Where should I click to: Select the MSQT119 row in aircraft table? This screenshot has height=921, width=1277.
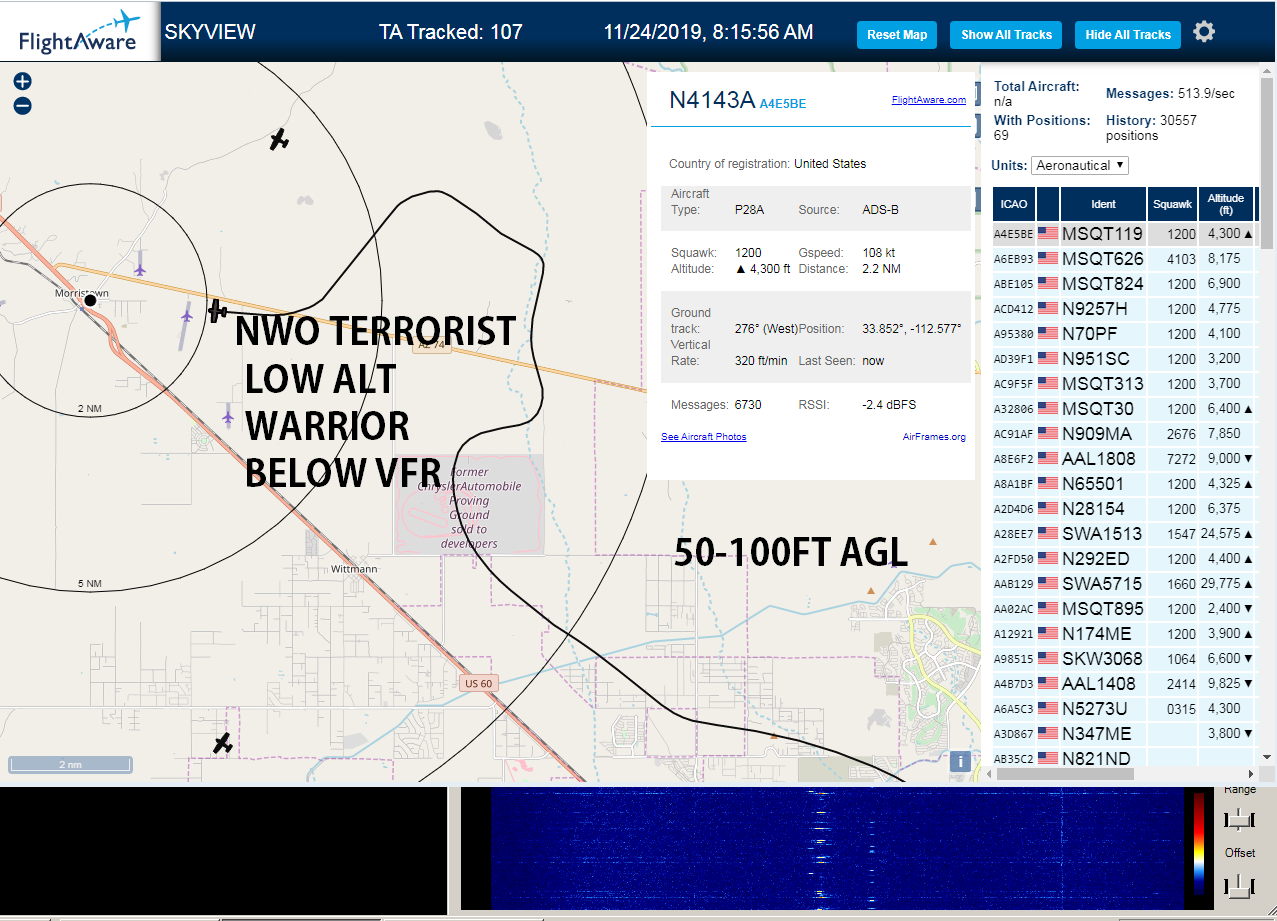click(1124, 234)
